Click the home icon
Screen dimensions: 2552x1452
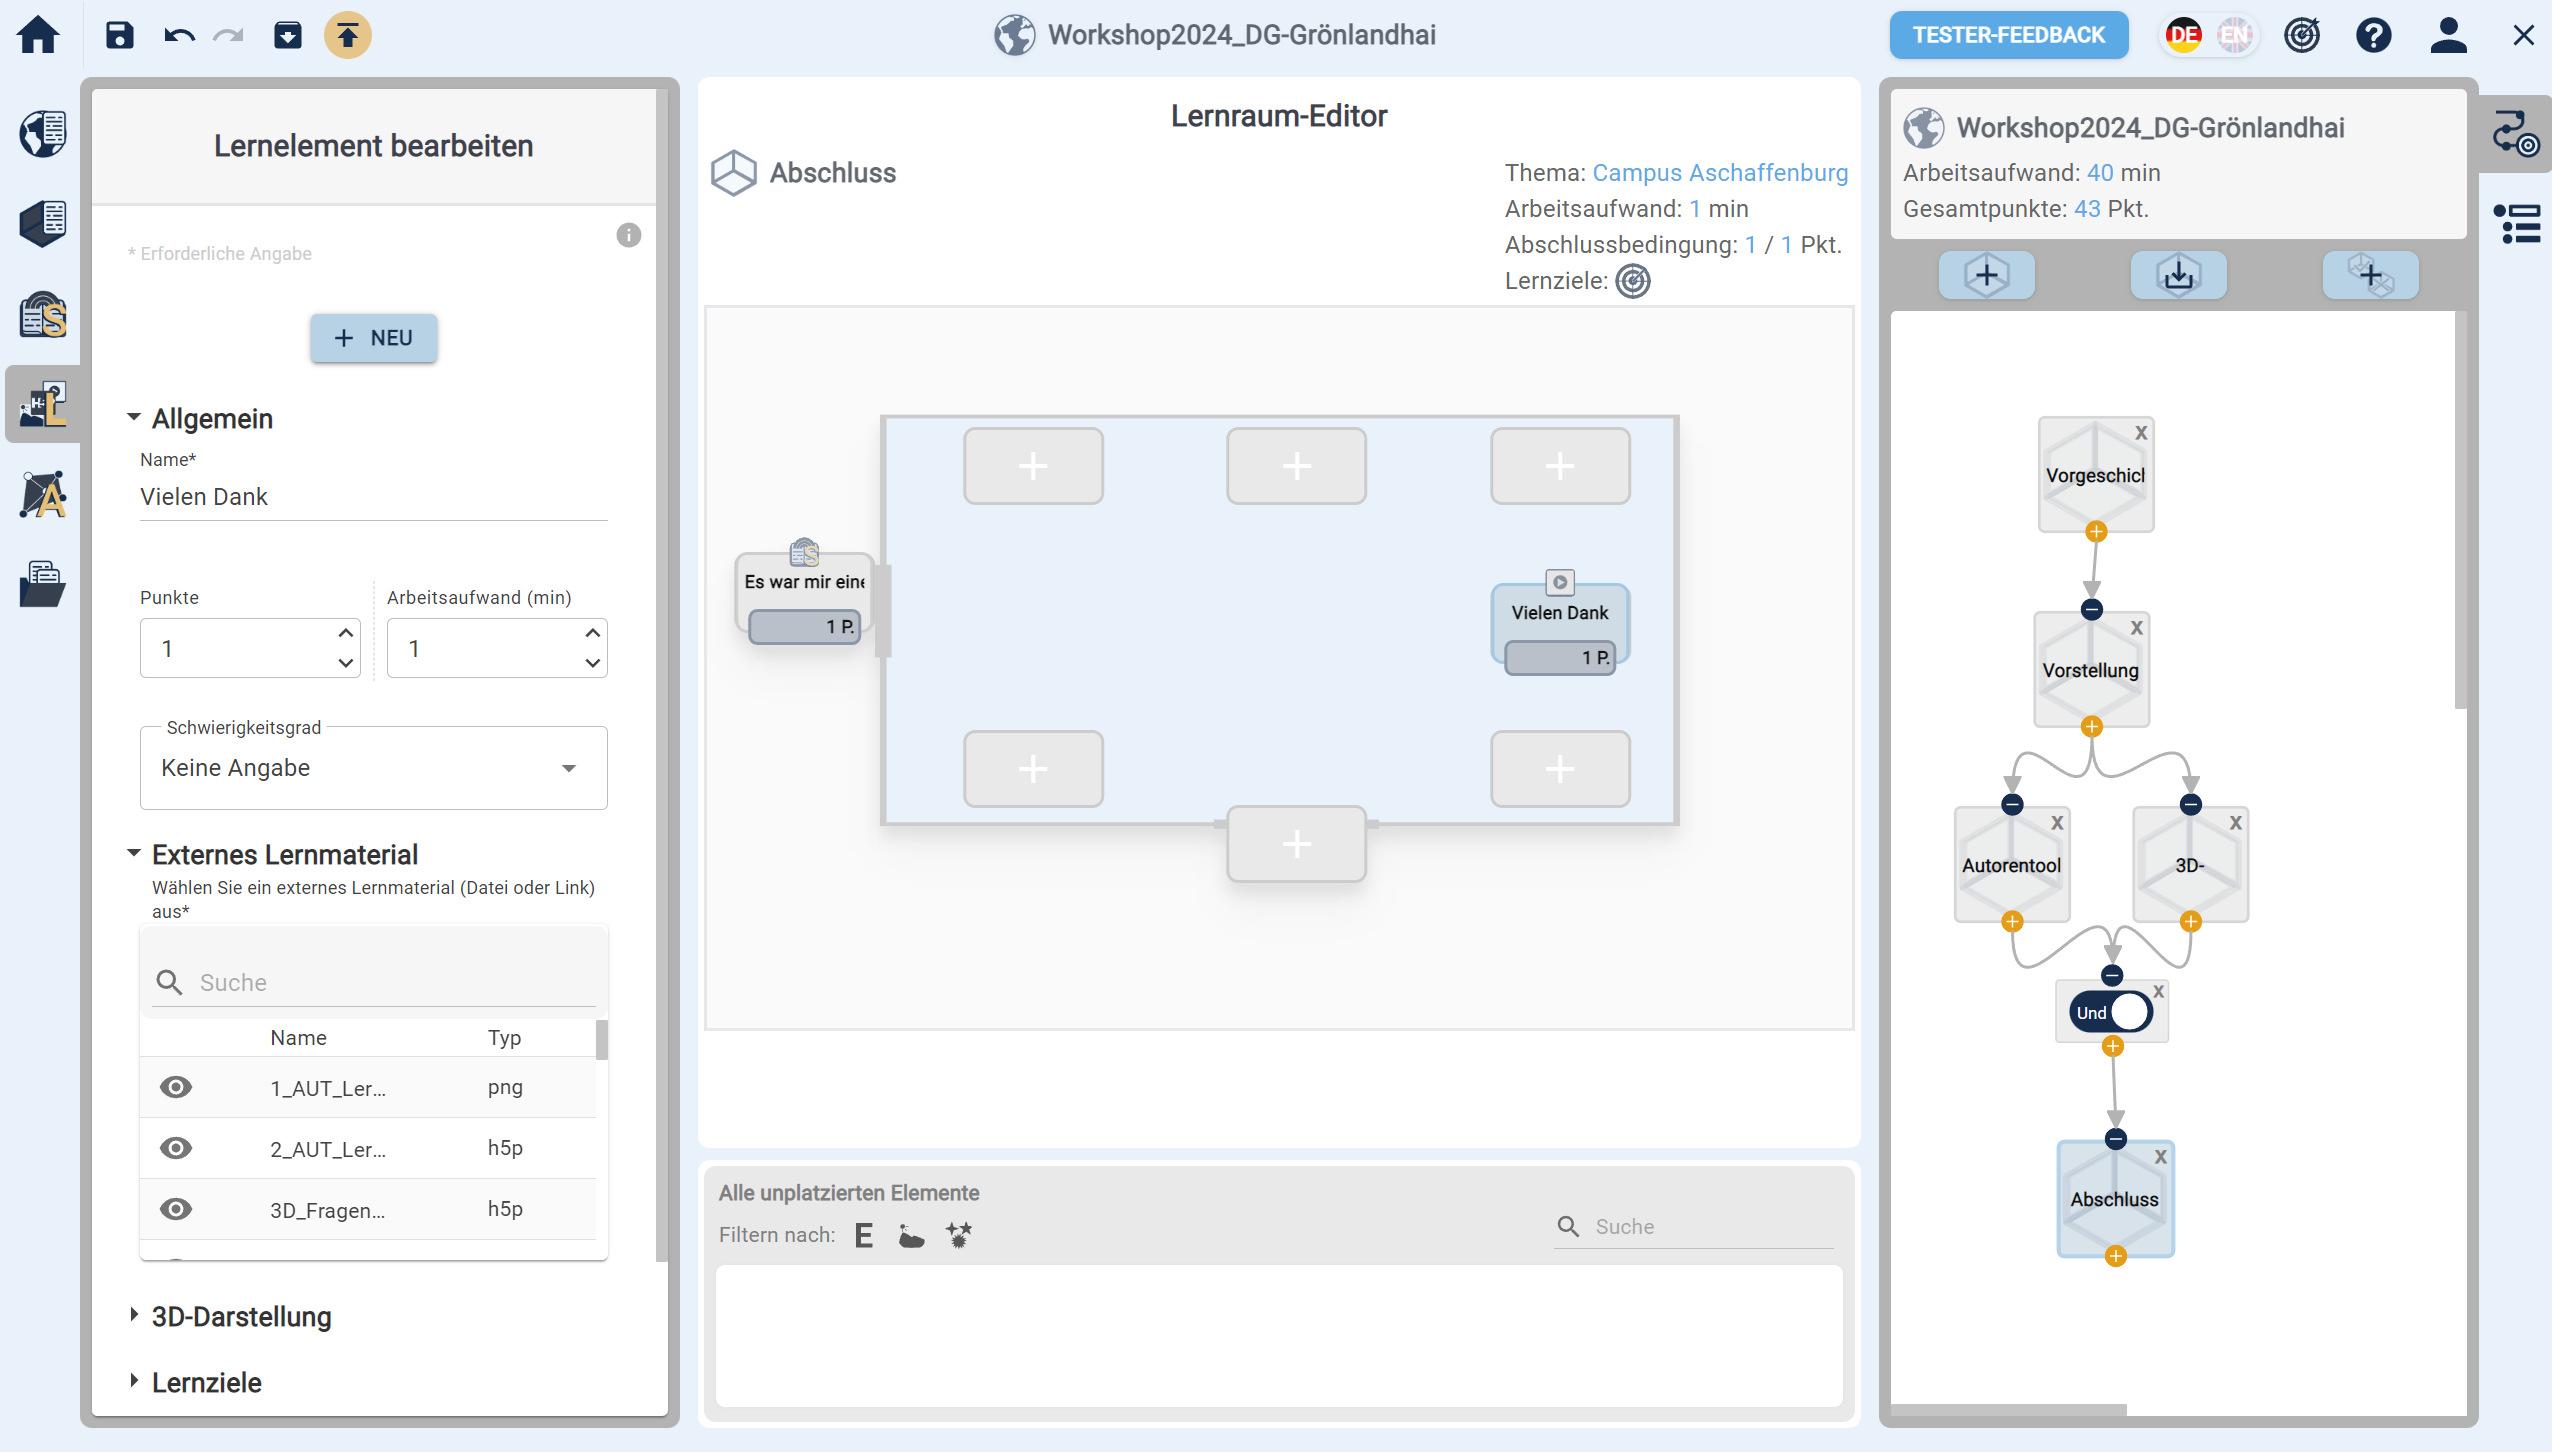[x=39, y=35]
